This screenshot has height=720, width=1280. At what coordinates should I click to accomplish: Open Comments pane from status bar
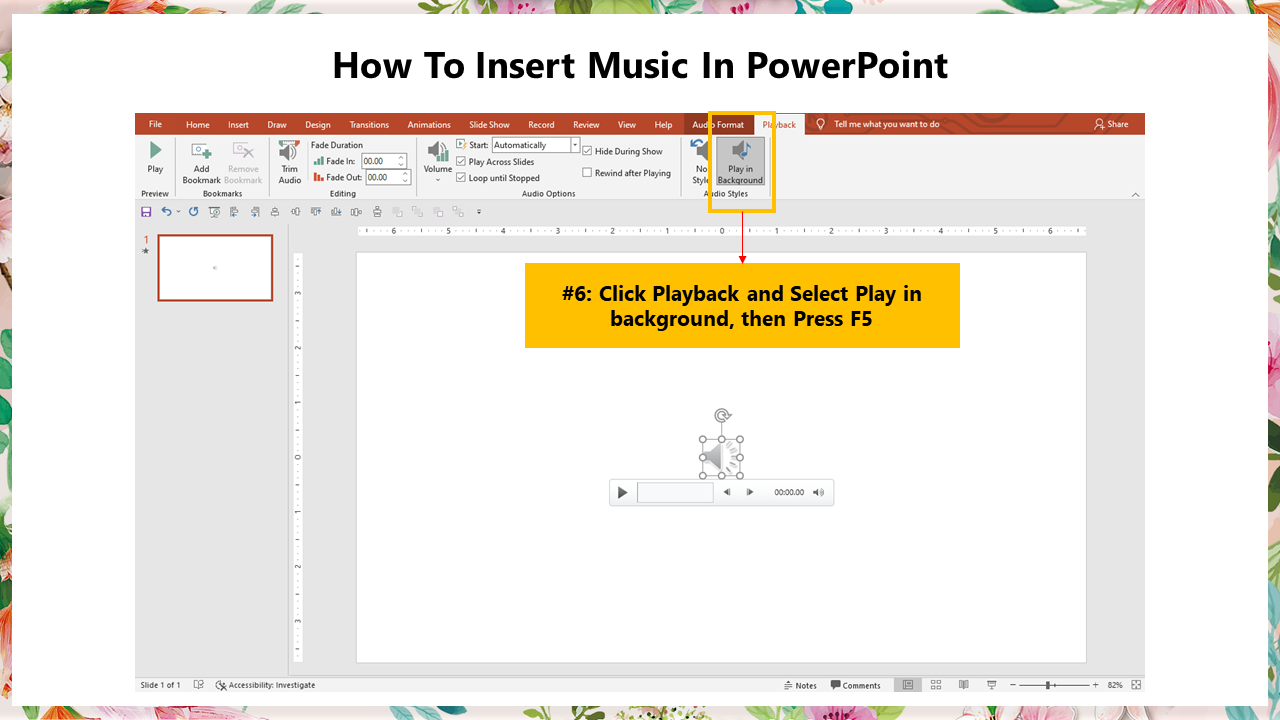[855, 685]
